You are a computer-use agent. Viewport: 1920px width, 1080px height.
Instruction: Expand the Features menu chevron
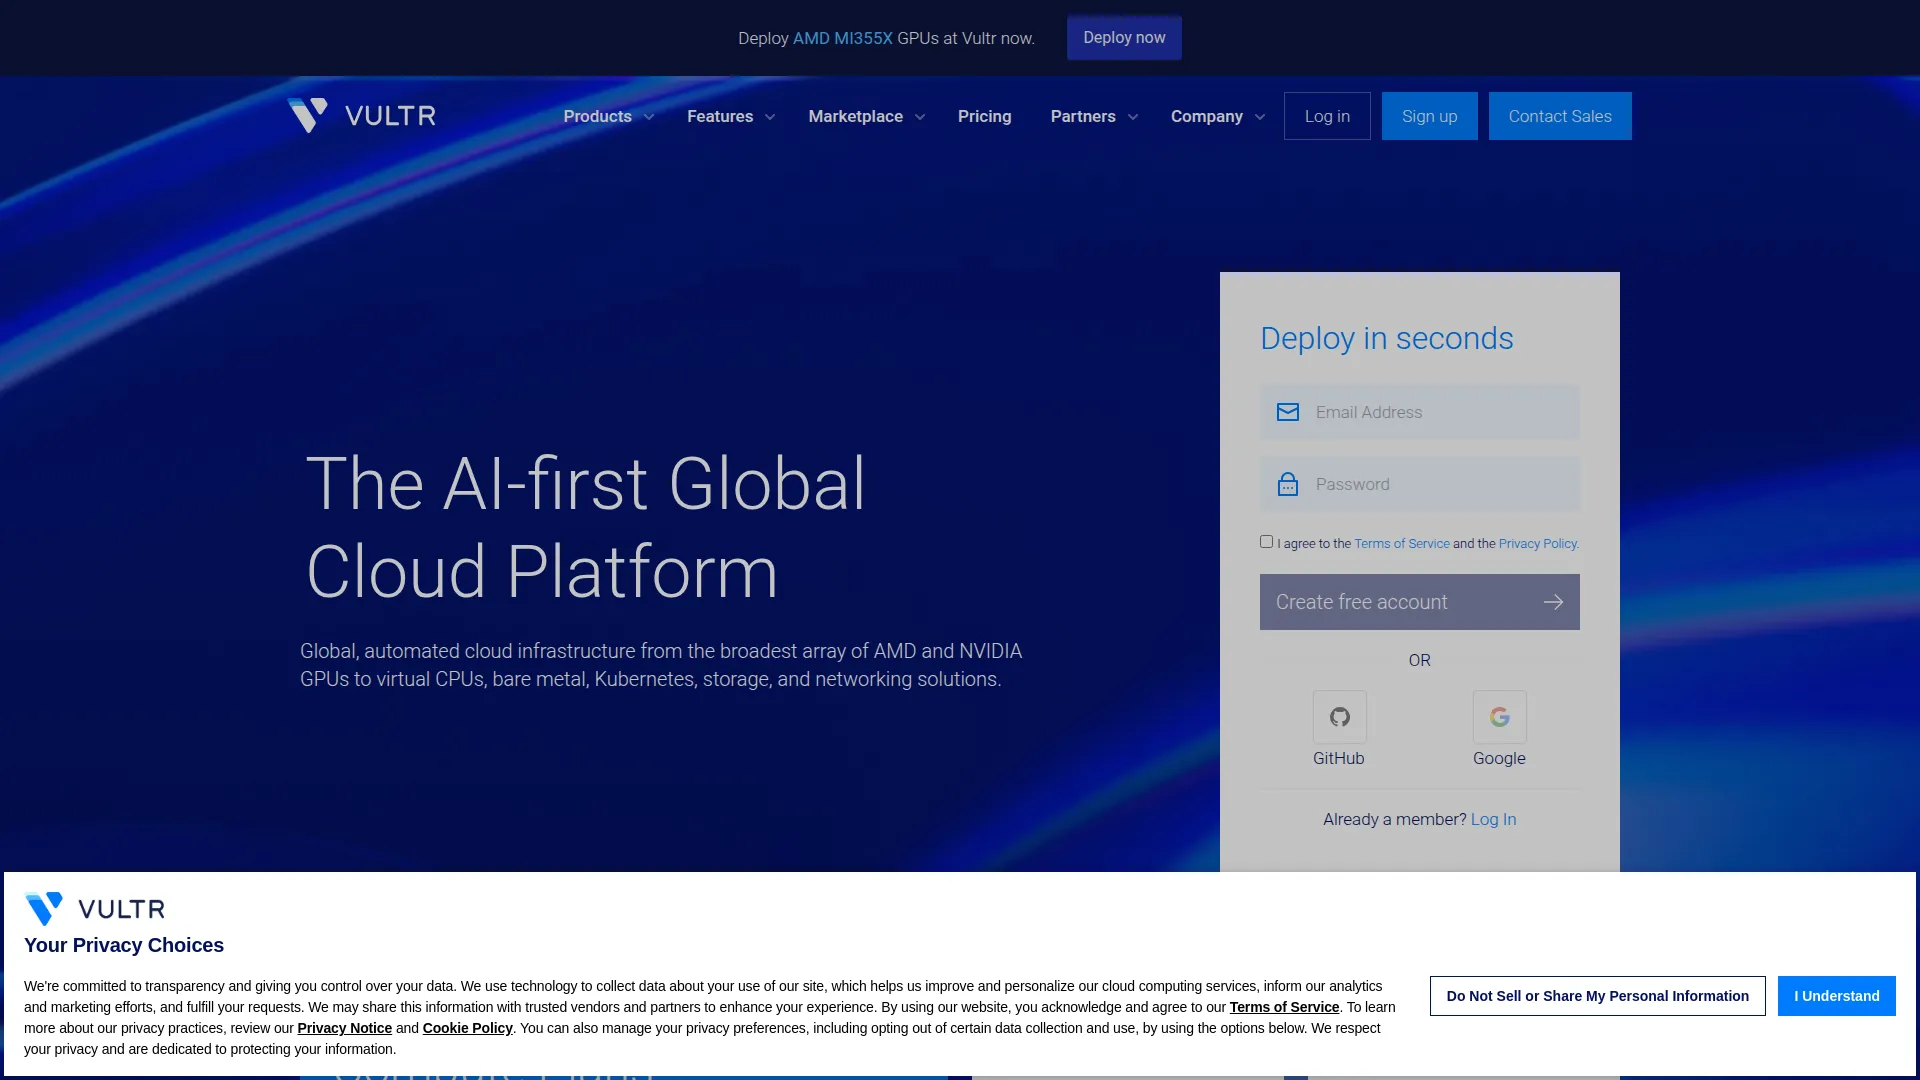pyautogui.click(x=770, y=117)
